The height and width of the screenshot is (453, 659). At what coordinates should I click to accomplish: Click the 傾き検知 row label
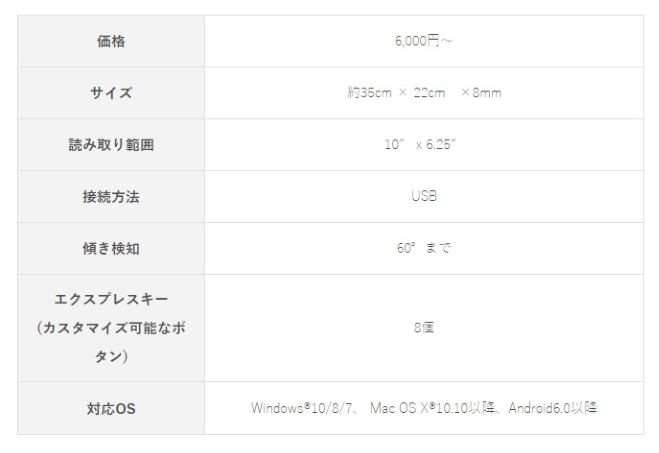click(x=111, y=249)
